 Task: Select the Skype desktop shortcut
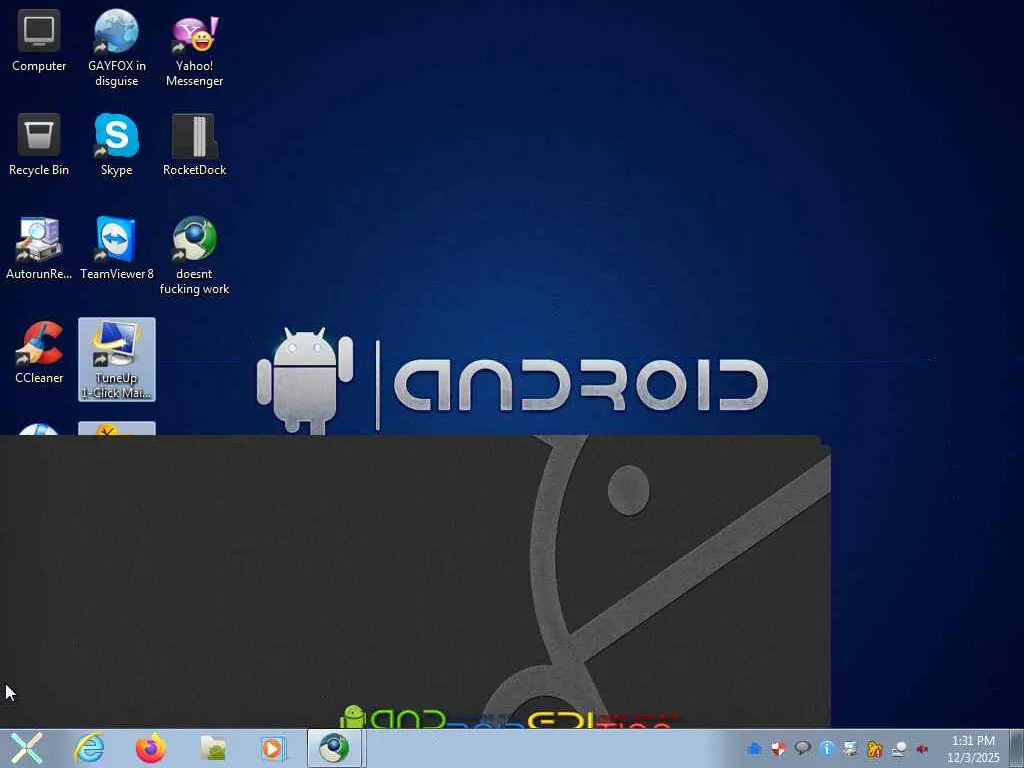pos(116,145)
